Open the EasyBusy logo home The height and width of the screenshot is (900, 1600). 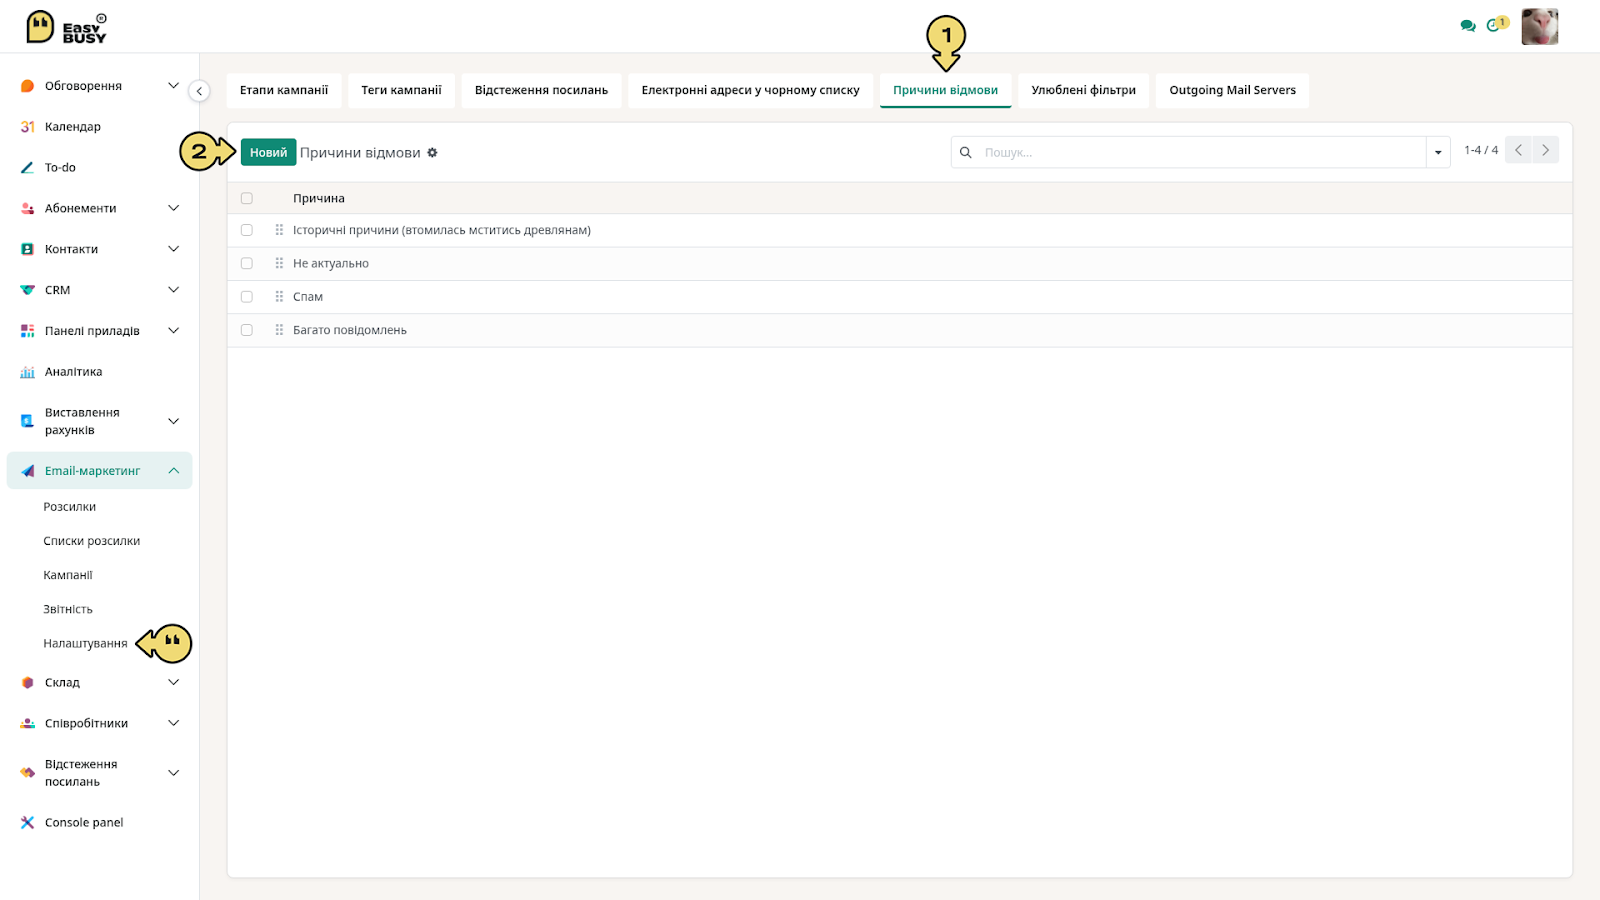[66, 27]
